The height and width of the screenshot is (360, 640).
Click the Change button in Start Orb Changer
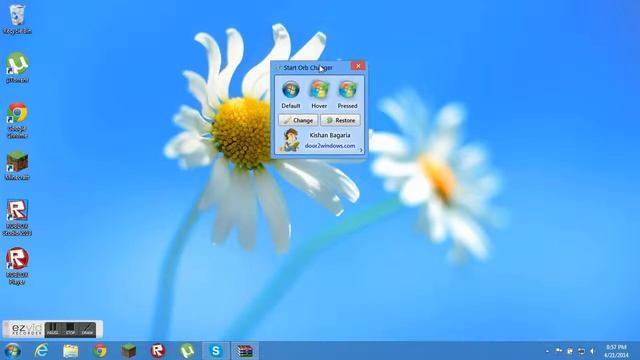[x=298, y=120]
